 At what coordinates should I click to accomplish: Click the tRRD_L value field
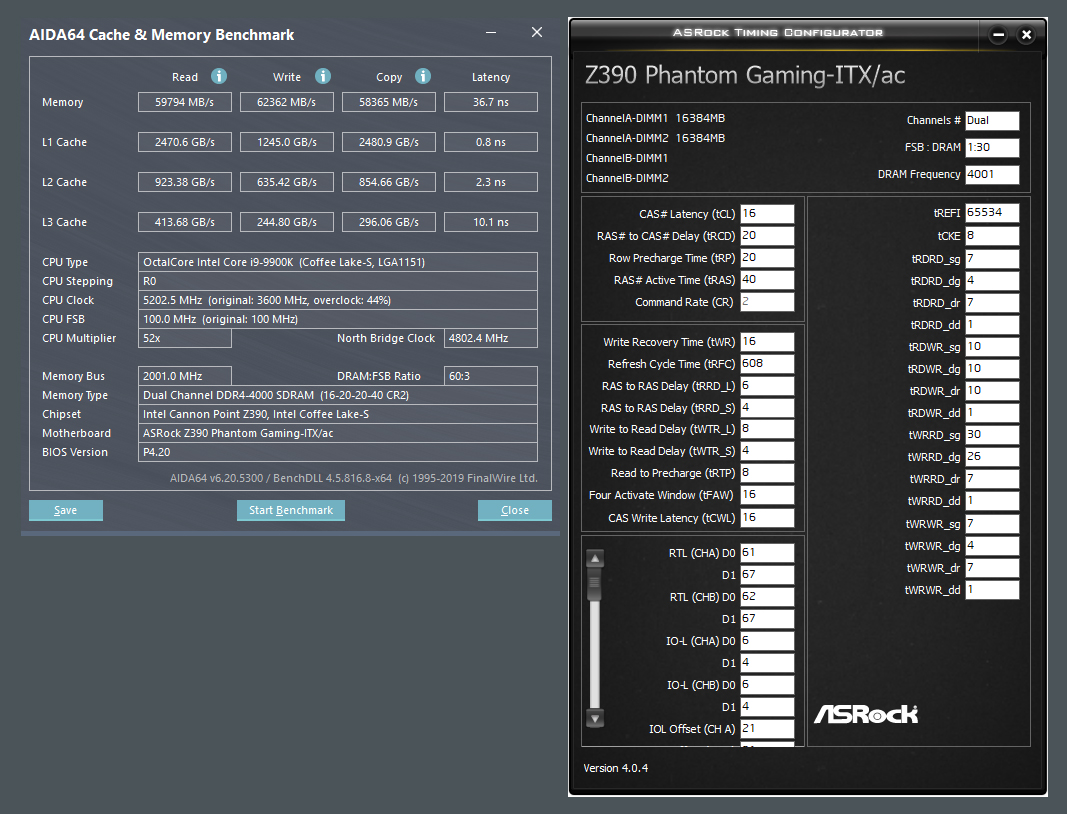[x=767, y=386]
